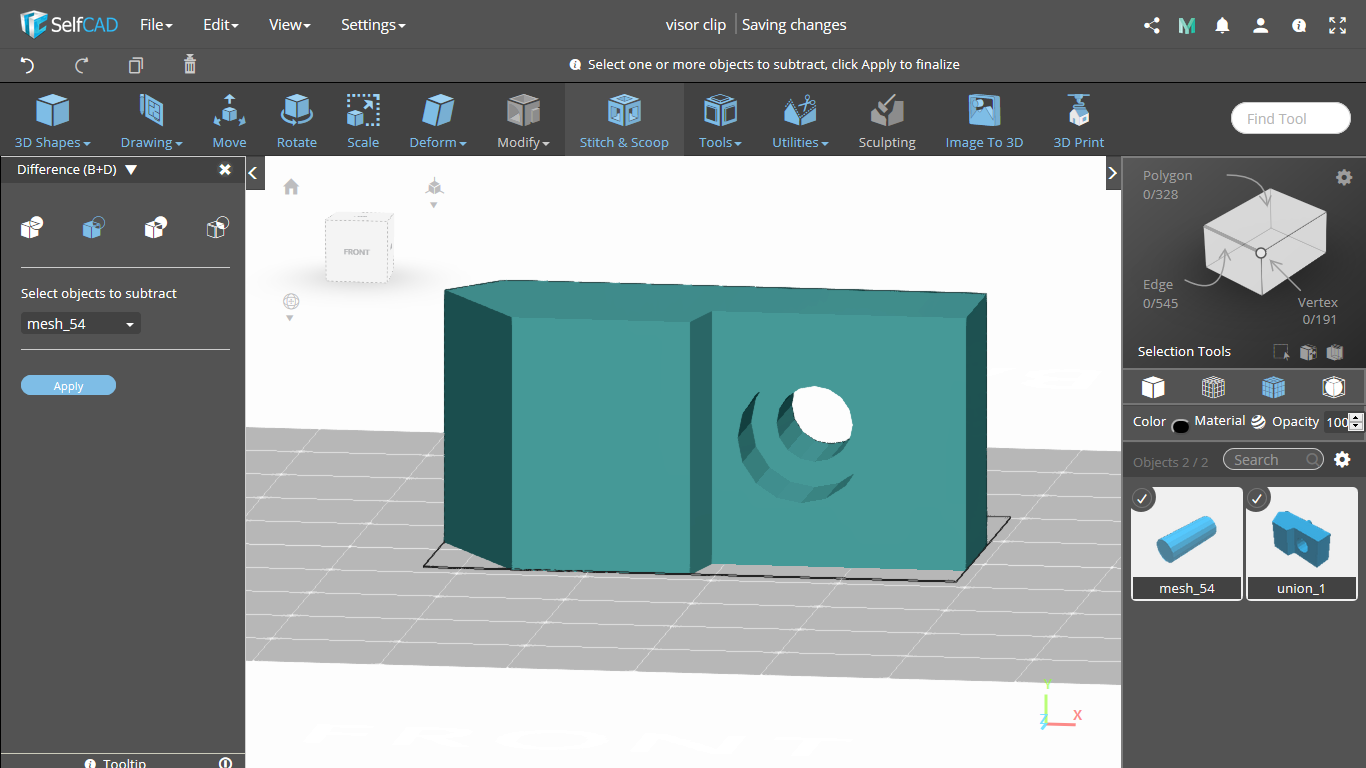Open the File menu
Viewport: 1366px width, 768px height.
pos(156,25)
